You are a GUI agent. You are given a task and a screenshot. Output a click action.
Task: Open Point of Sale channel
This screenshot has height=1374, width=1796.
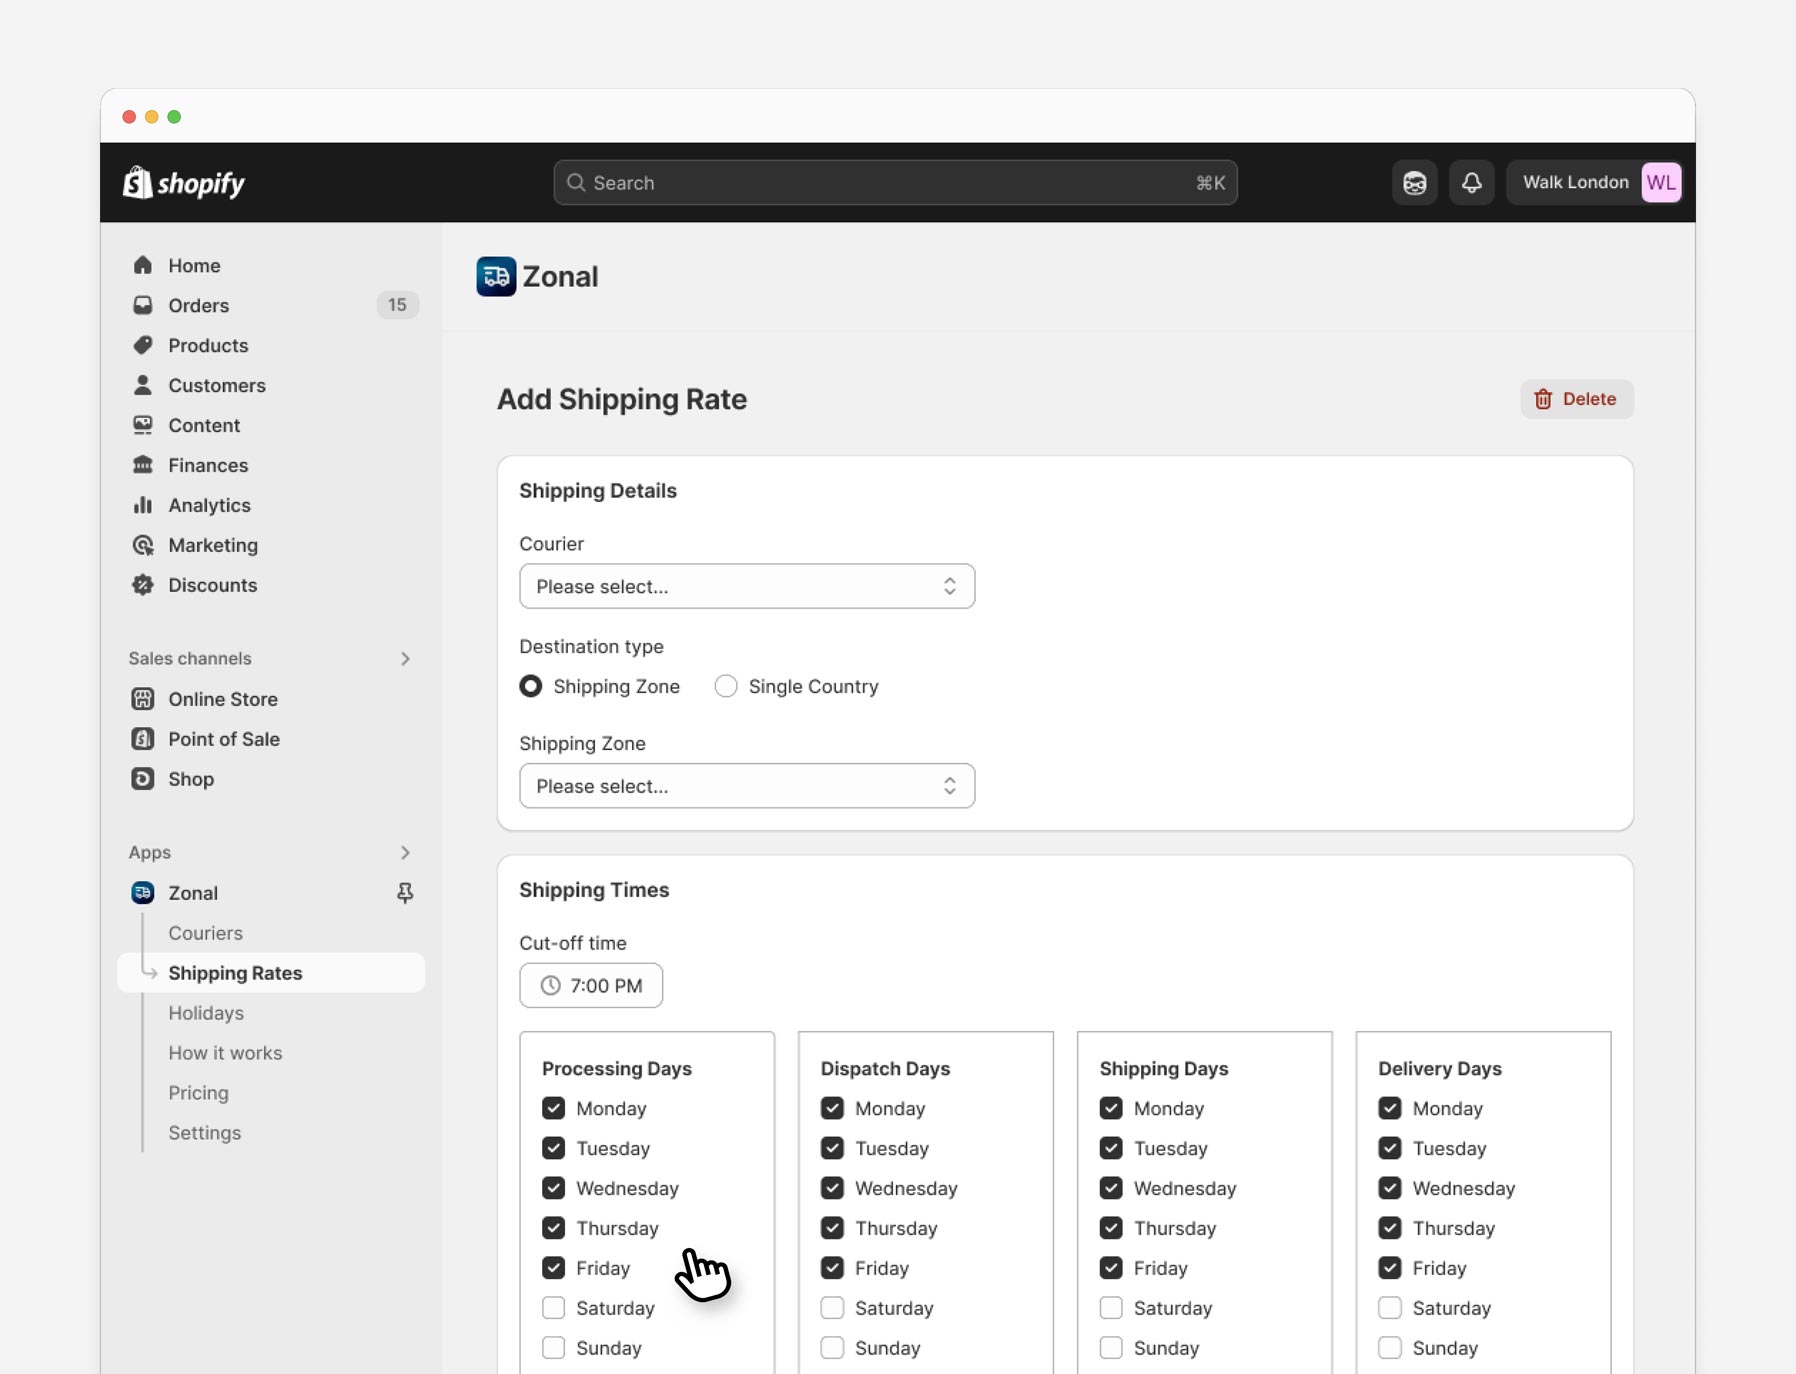tap(222, 739)
